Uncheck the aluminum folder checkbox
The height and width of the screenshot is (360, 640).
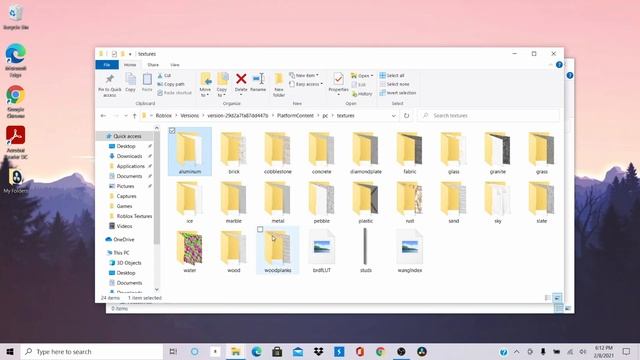click(x=172, y=131)
